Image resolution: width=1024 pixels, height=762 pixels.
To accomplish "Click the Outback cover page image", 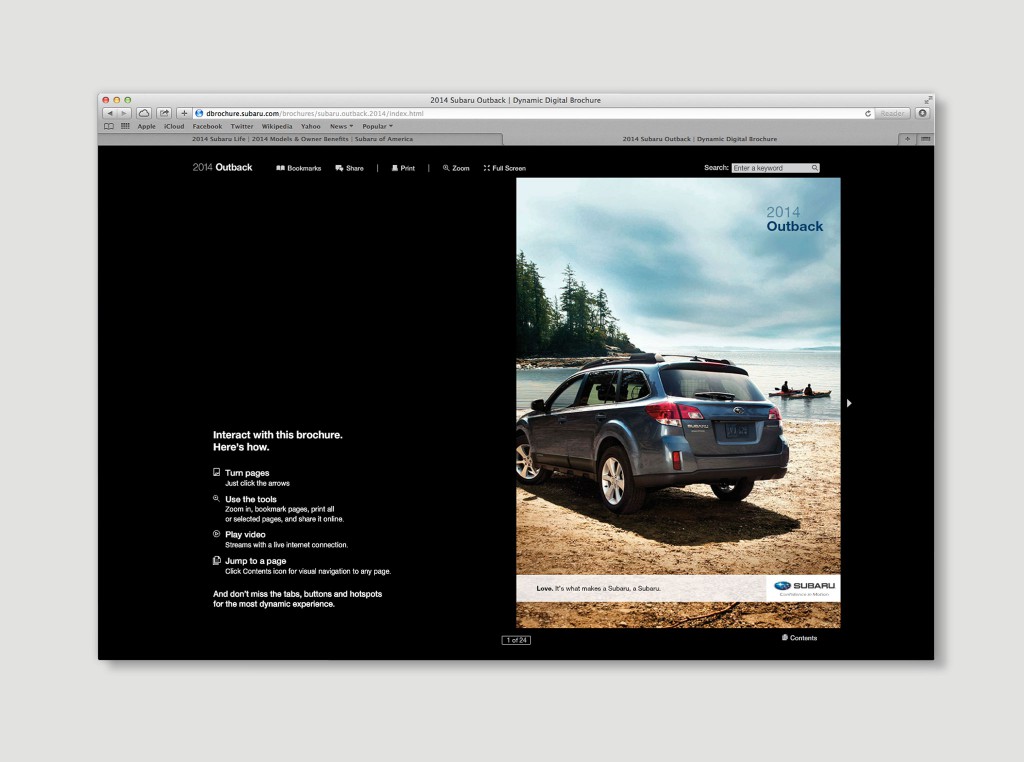I will pyautogui.click(x=678, y=403).
